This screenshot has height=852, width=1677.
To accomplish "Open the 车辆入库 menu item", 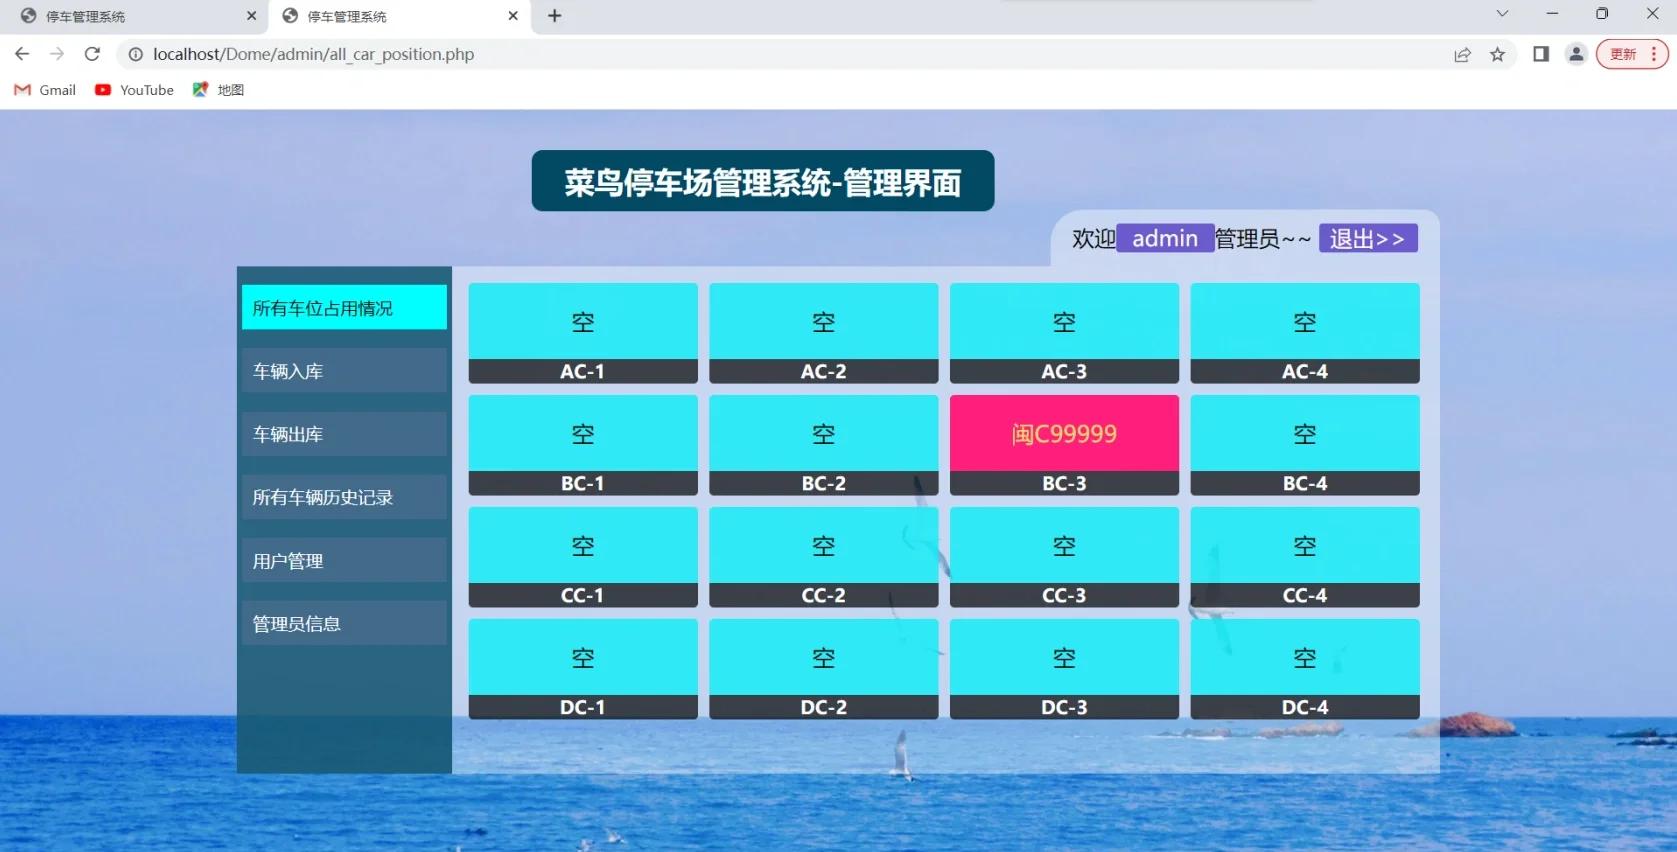I will point(344,371).
